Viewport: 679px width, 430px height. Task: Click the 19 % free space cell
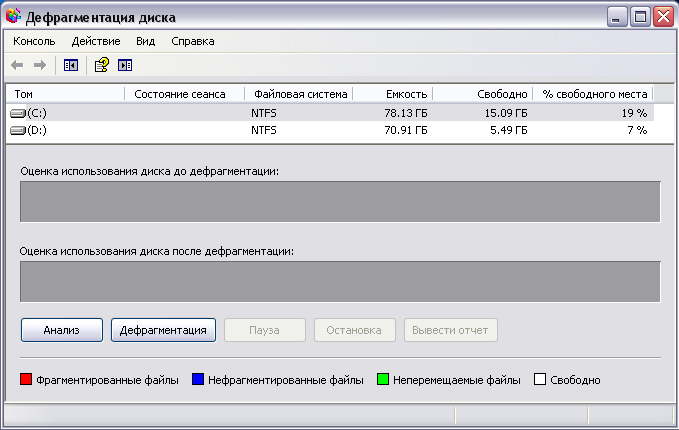click(634, 113)
